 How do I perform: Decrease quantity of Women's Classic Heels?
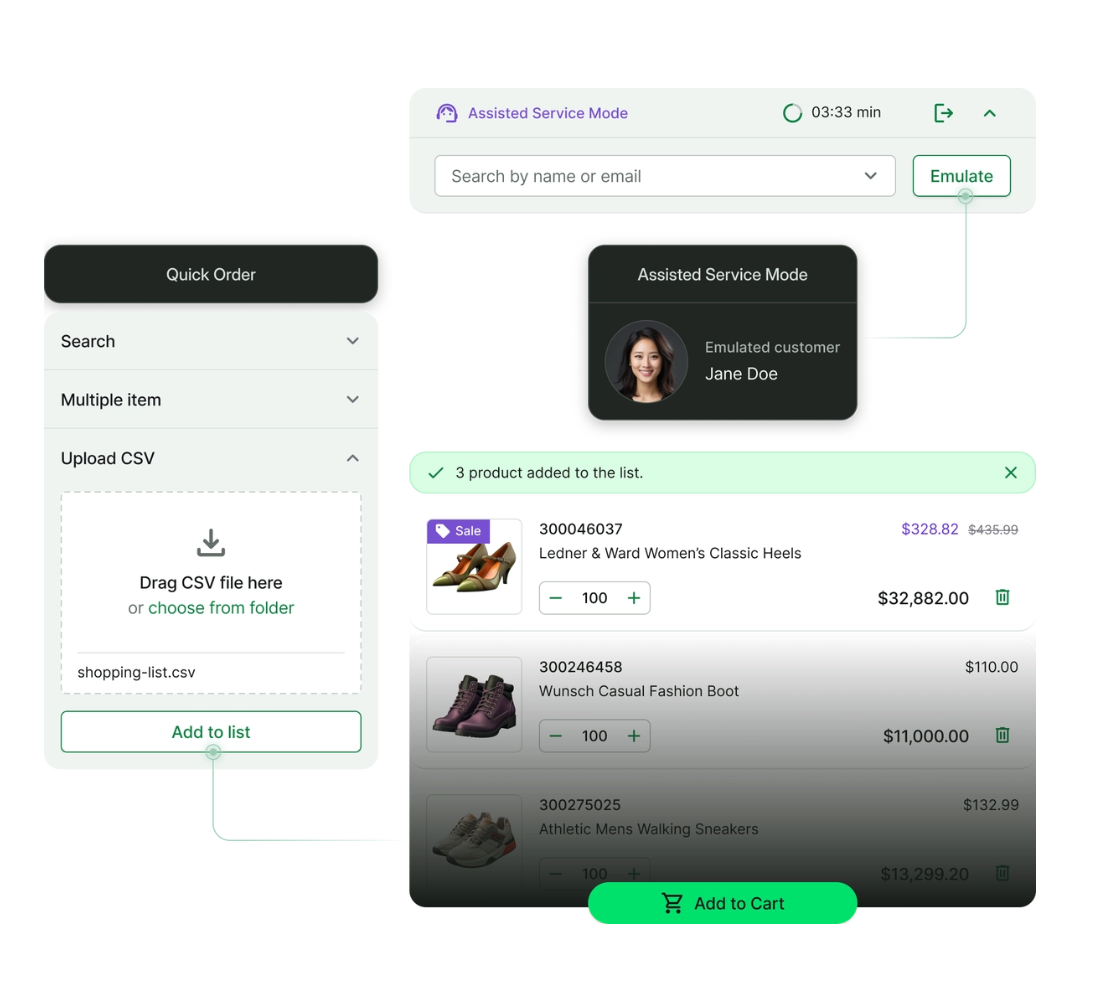tap(556, 598)
